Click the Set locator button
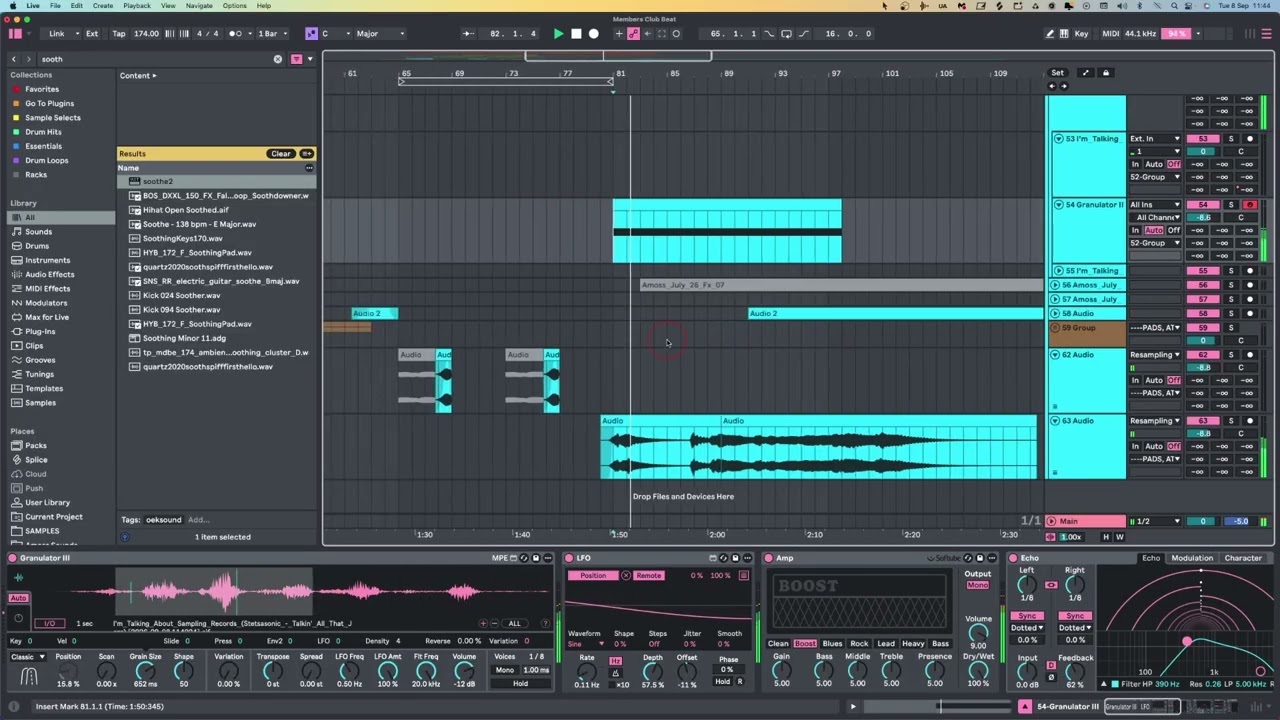Image resolution: width=1280 pixels, height=720 pixels. [x=1057, y=73]
